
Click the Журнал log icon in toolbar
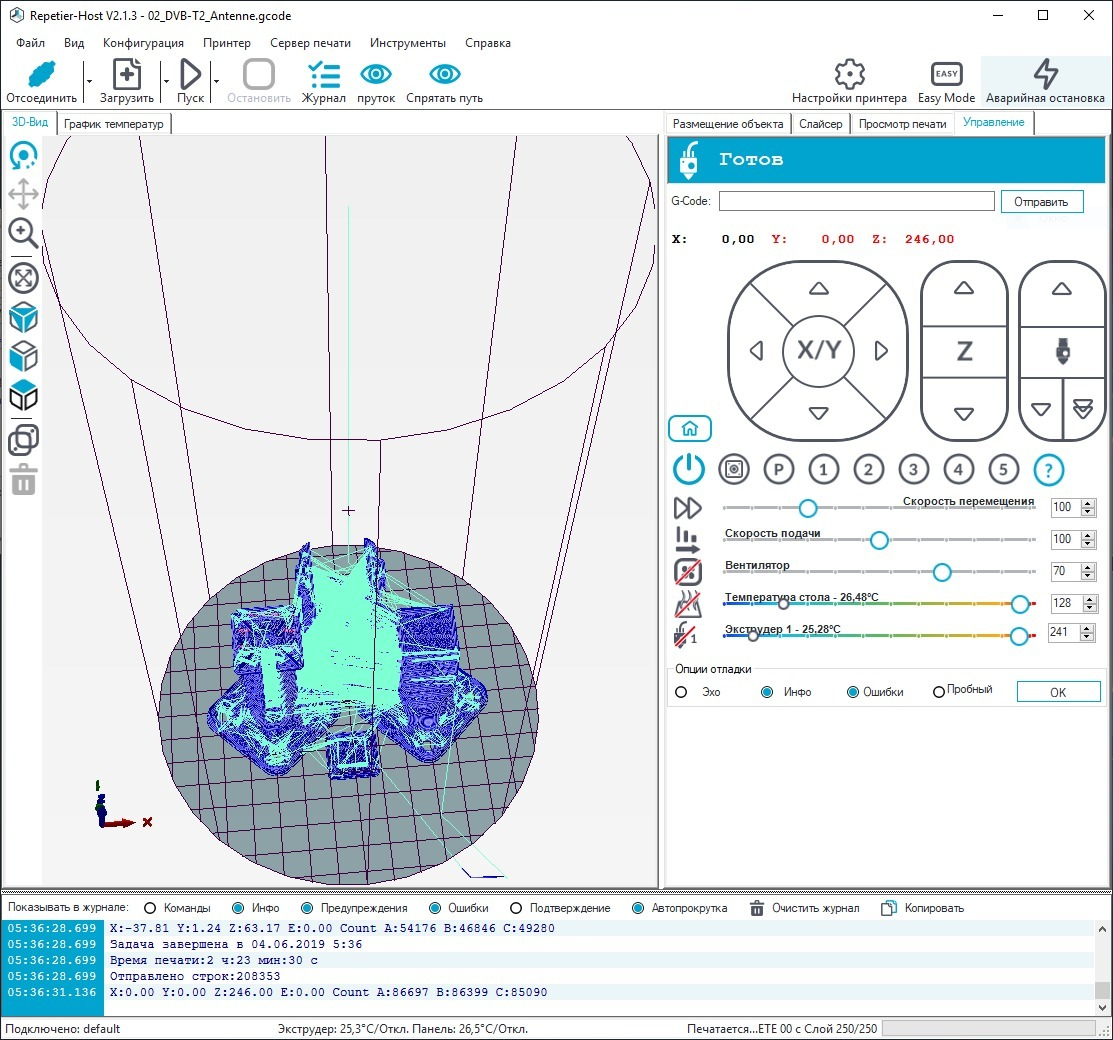pyautogui.click(x=324, y=75)
